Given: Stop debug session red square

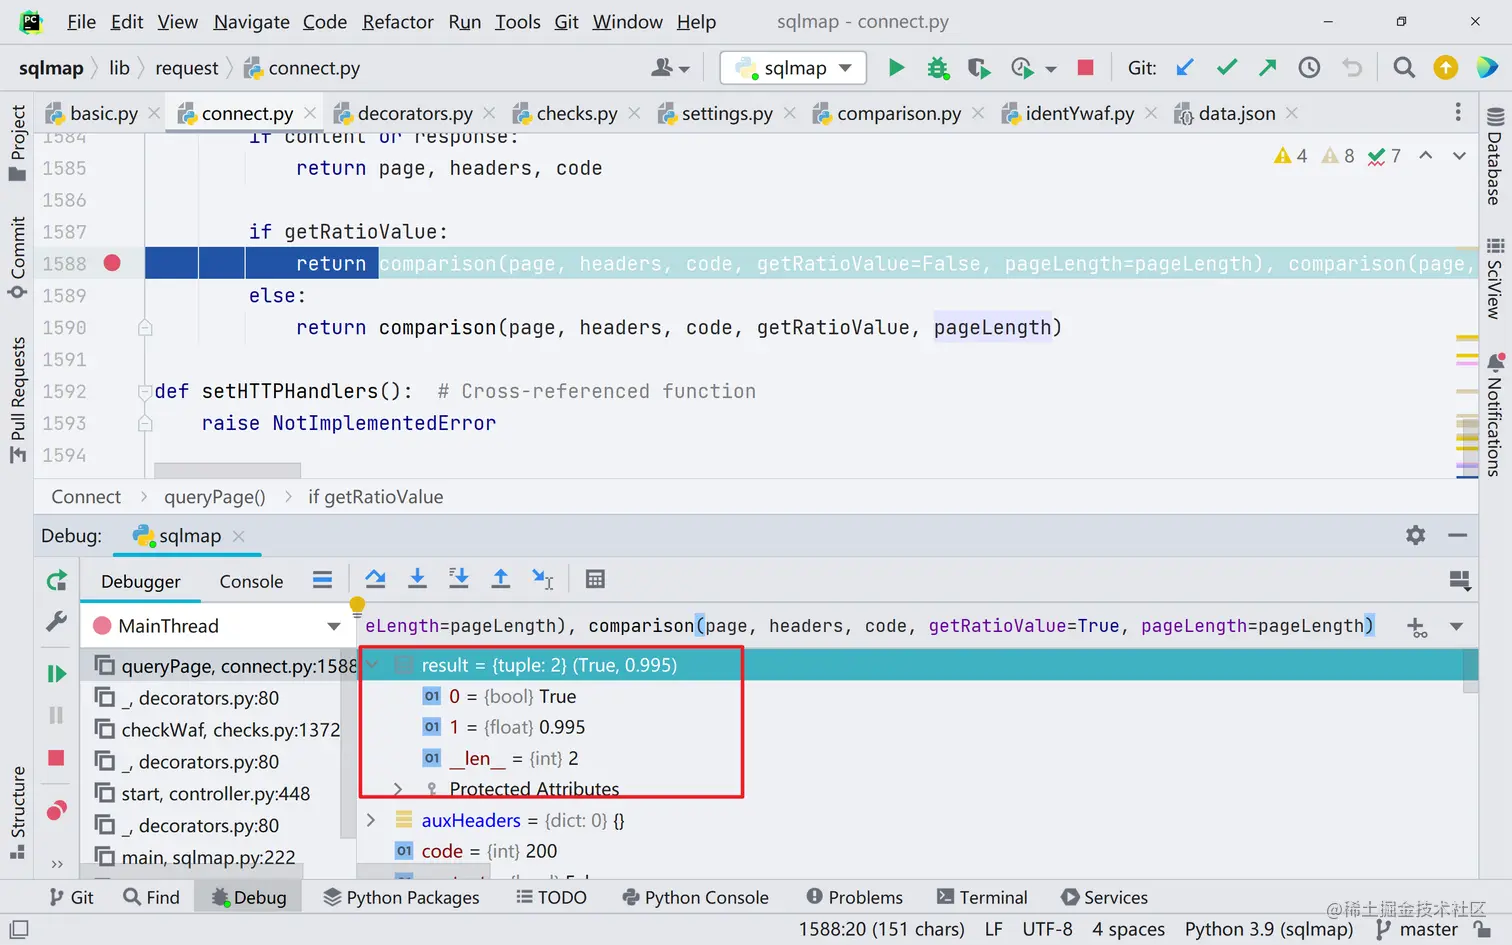Looking at the screenshot, I should pos(57,758).
